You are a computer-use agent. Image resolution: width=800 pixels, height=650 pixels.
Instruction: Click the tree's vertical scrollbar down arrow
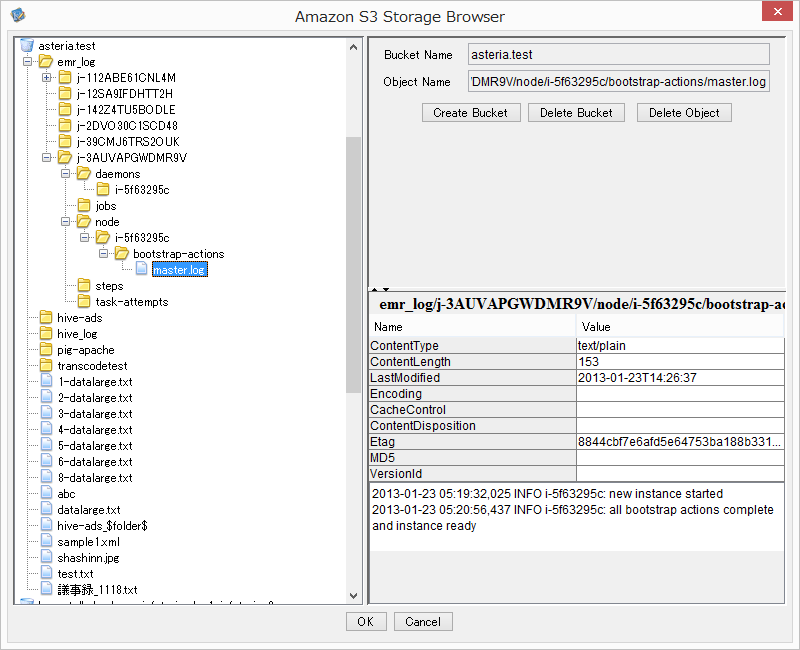point(353,595)
